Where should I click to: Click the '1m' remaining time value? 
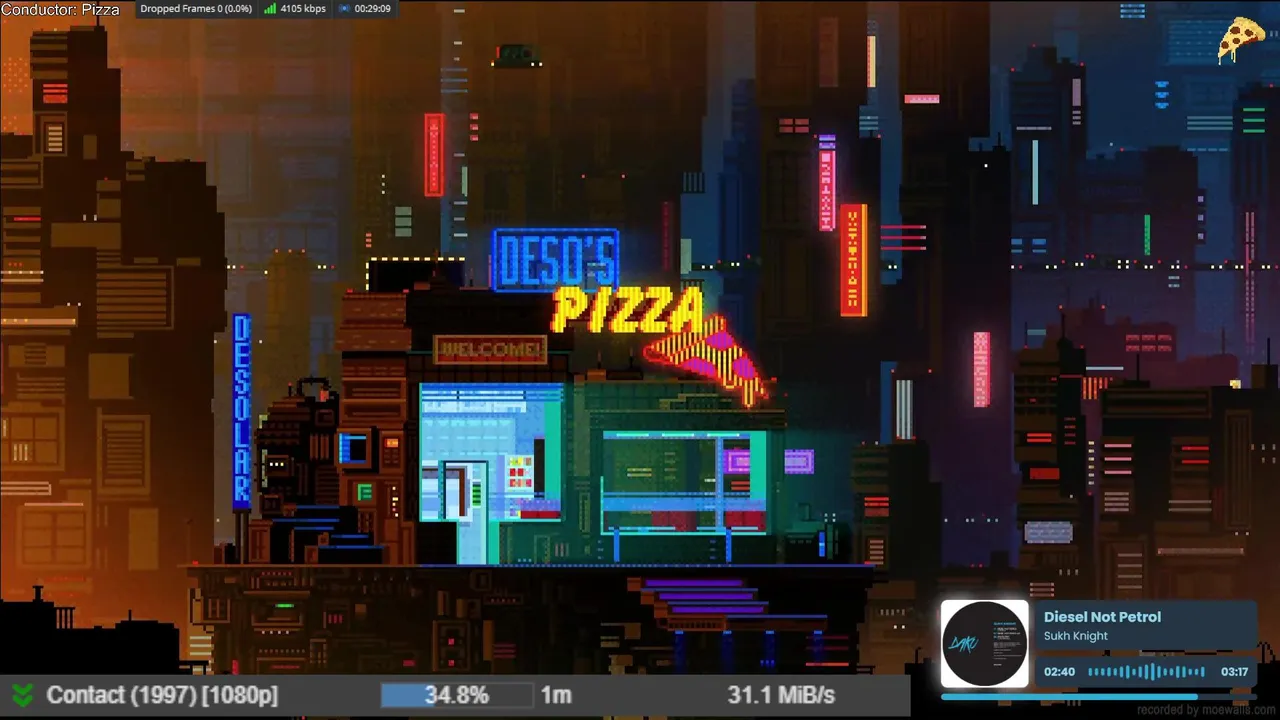click(x=556, y=695)
